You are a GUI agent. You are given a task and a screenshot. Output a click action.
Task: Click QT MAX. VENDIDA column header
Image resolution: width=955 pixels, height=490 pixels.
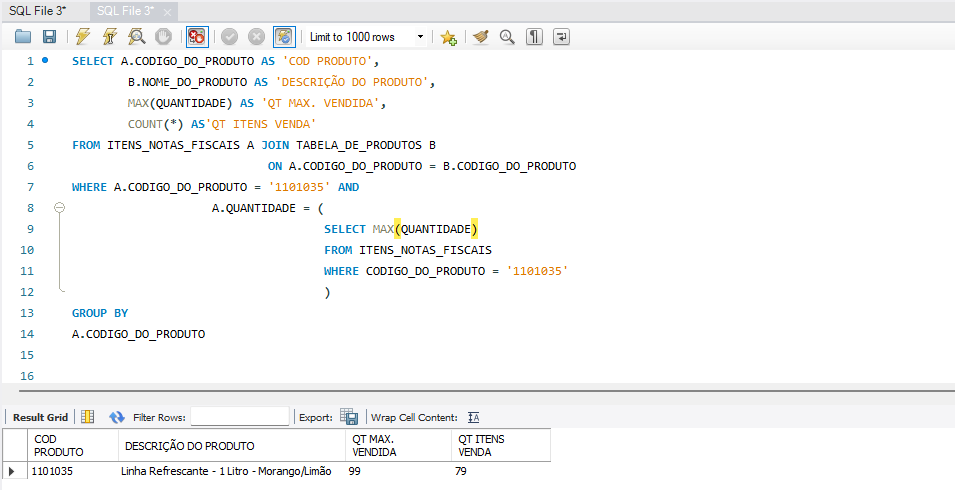coord(398,446)
